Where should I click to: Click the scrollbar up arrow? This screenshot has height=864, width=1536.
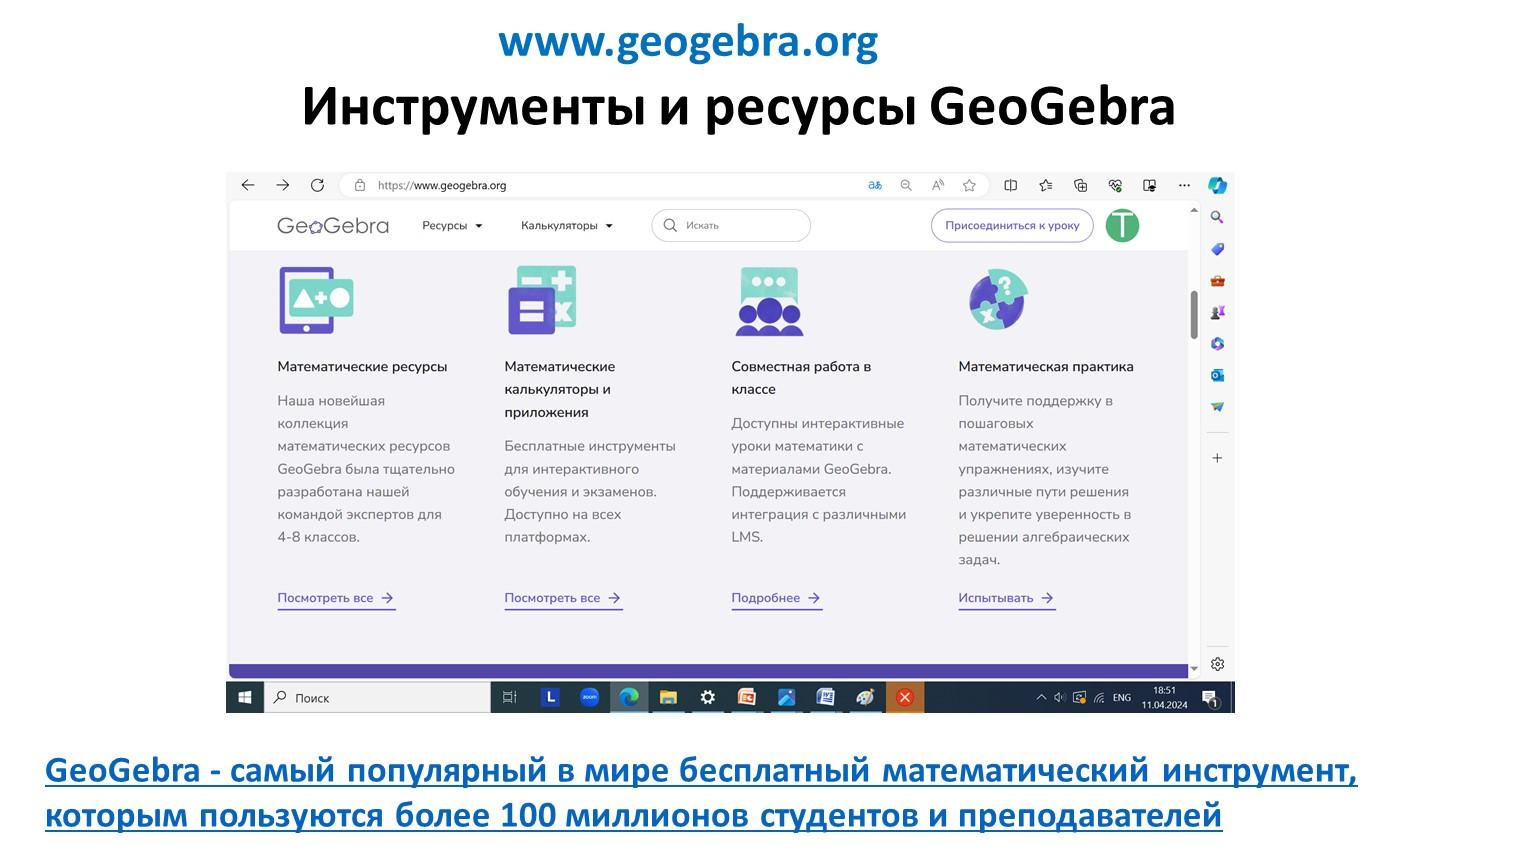1194,210
